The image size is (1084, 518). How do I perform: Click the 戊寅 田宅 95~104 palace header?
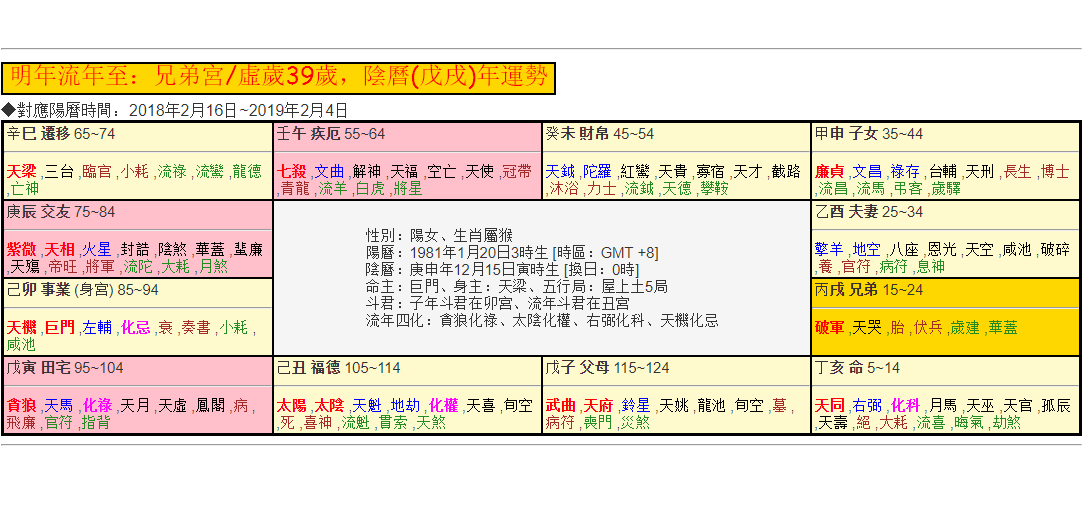65,368
